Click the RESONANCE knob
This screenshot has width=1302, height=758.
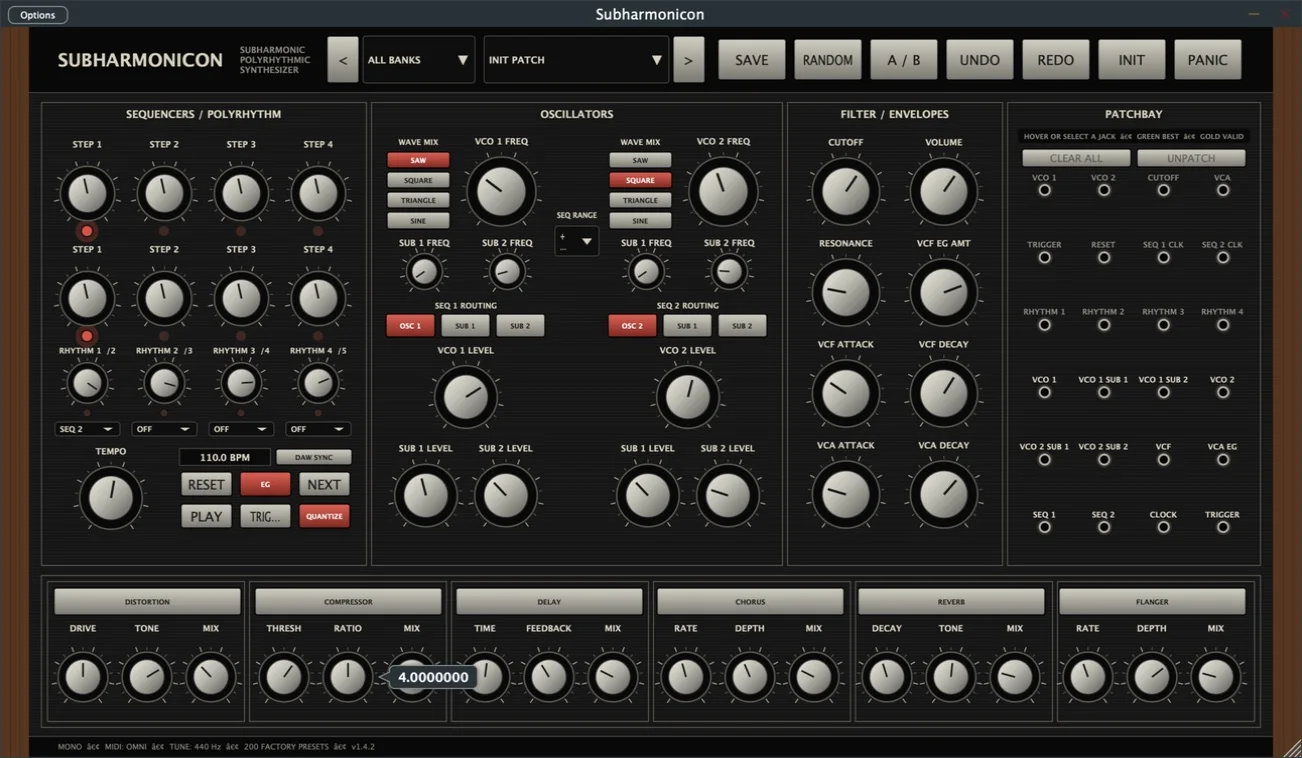845,292
